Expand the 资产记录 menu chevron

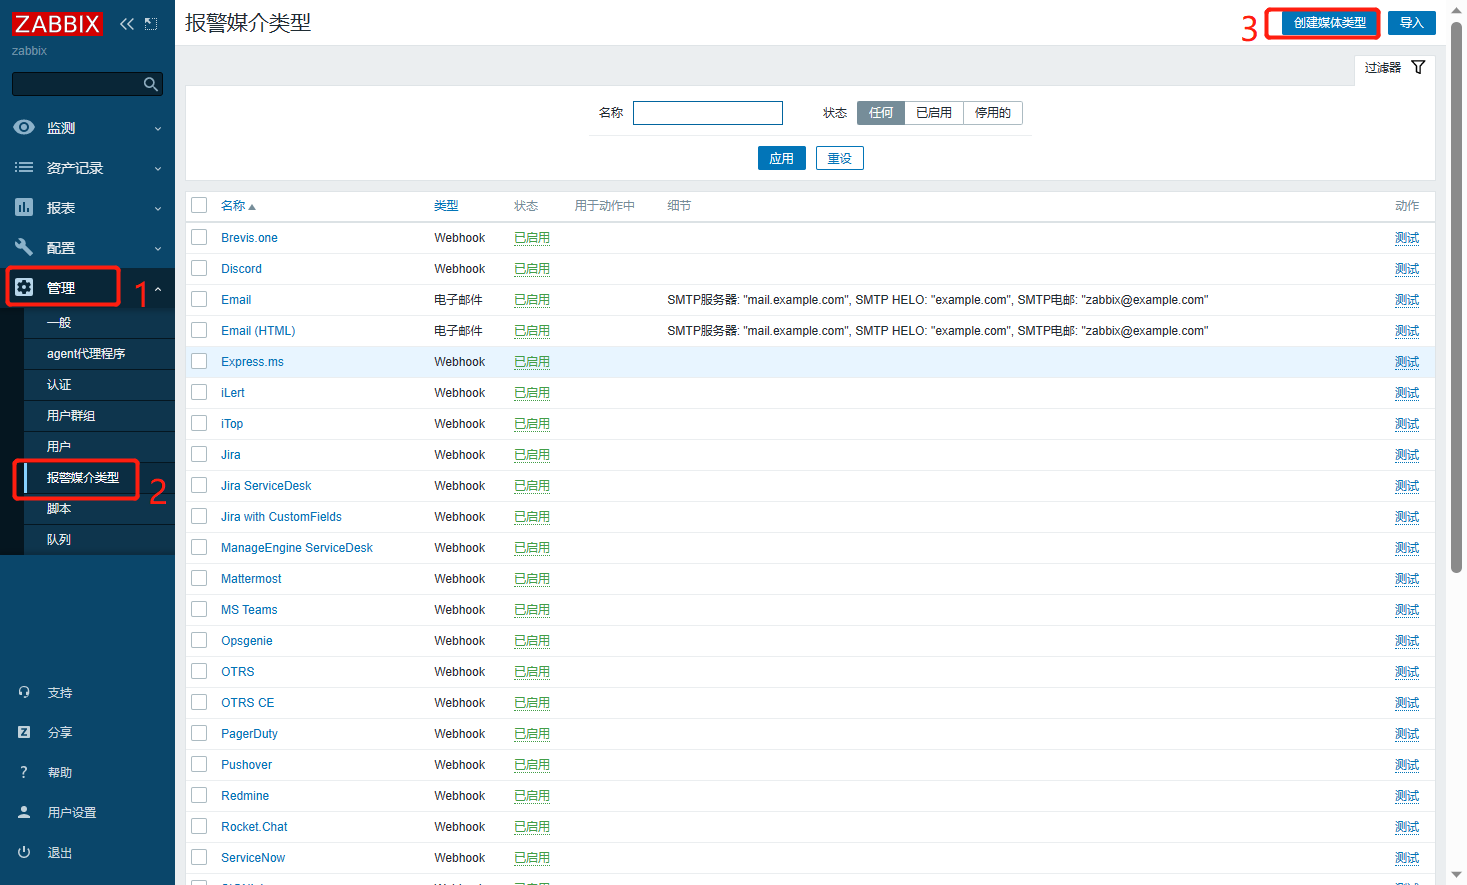tap(158, 168)
